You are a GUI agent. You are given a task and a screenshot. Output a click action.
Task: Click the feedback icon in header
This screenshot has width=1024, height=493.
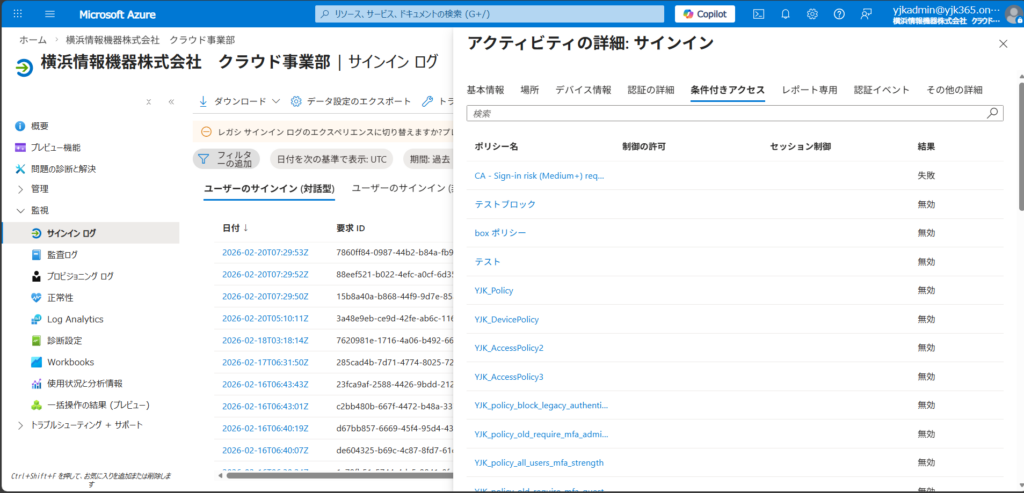[865, 14]
